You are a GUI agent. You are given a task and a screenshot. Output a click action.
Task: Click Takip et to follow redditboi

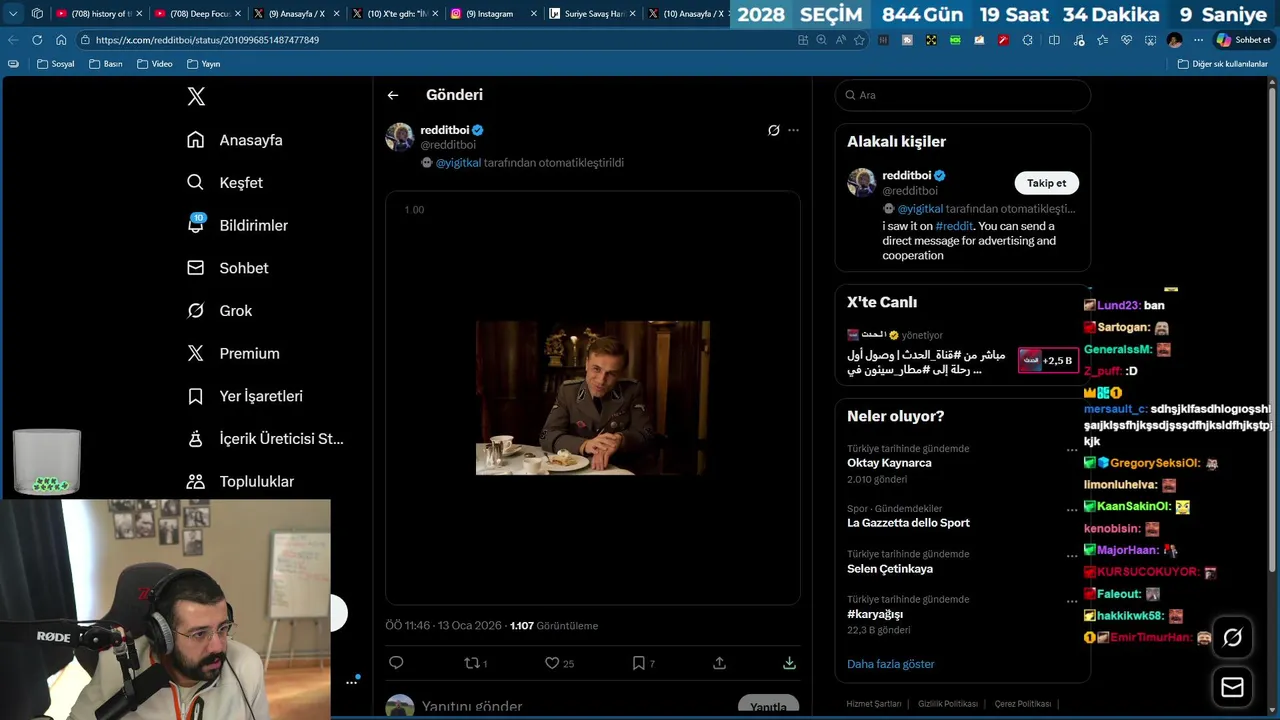1047,183
